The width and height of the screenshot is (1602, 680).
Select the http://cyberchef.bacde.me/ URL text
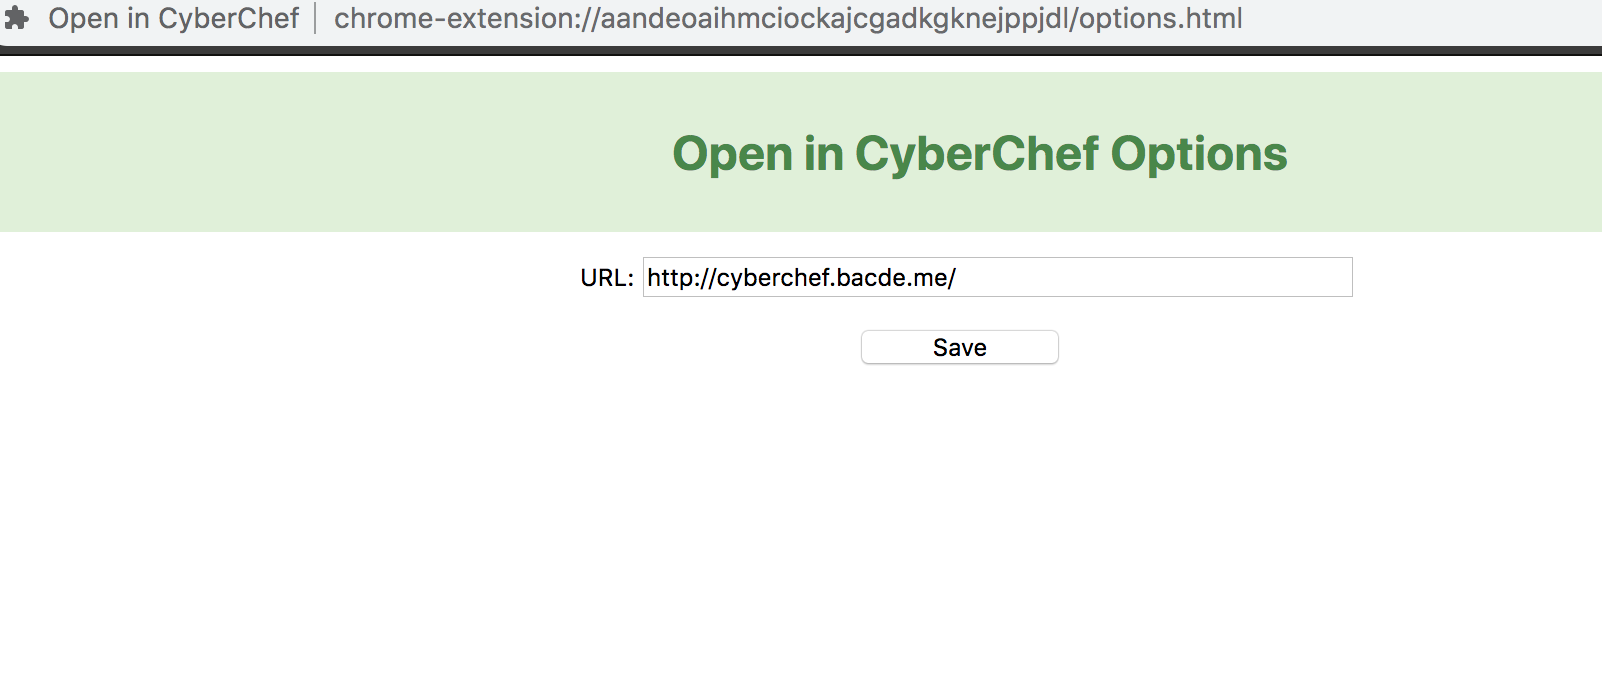pos(800,278)
